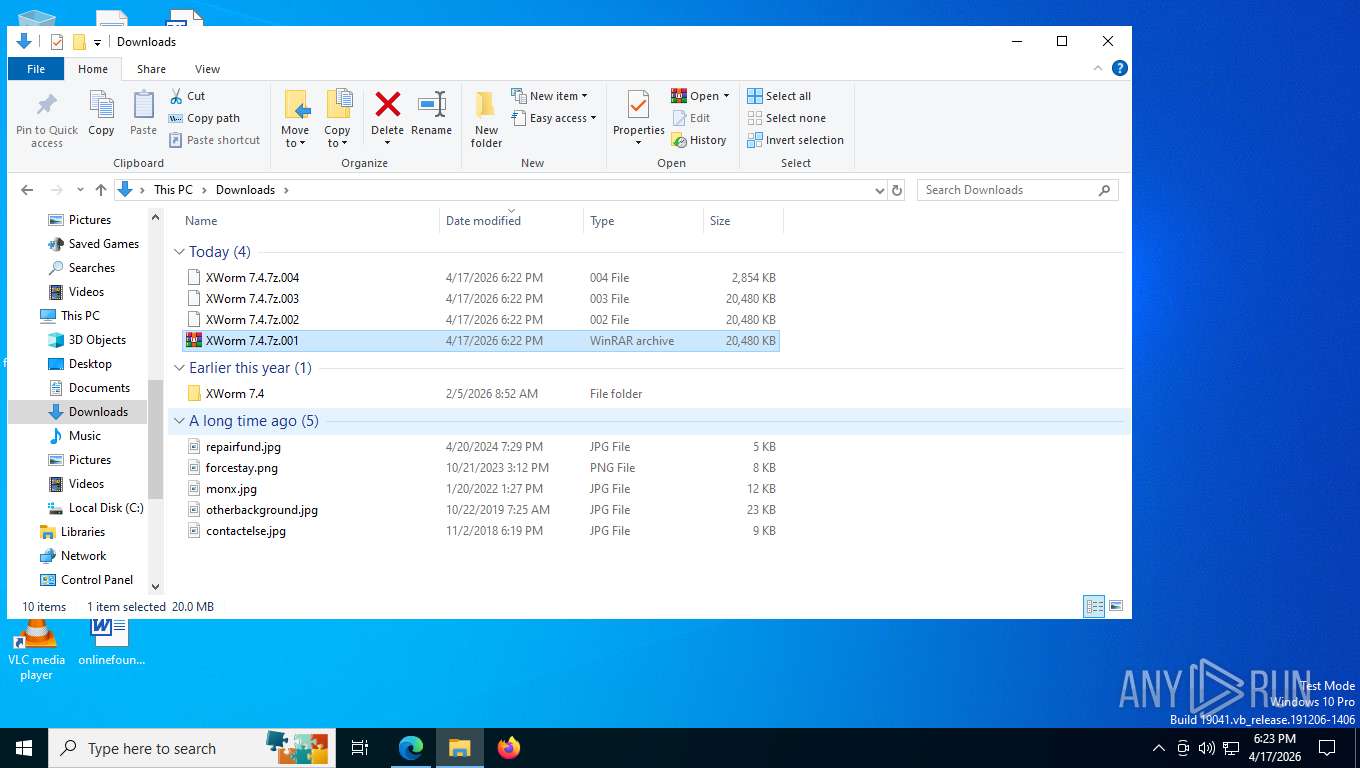Screen dimensions: 1360x768
Task: Click Copy path command
Action: [x=204, y=118]
